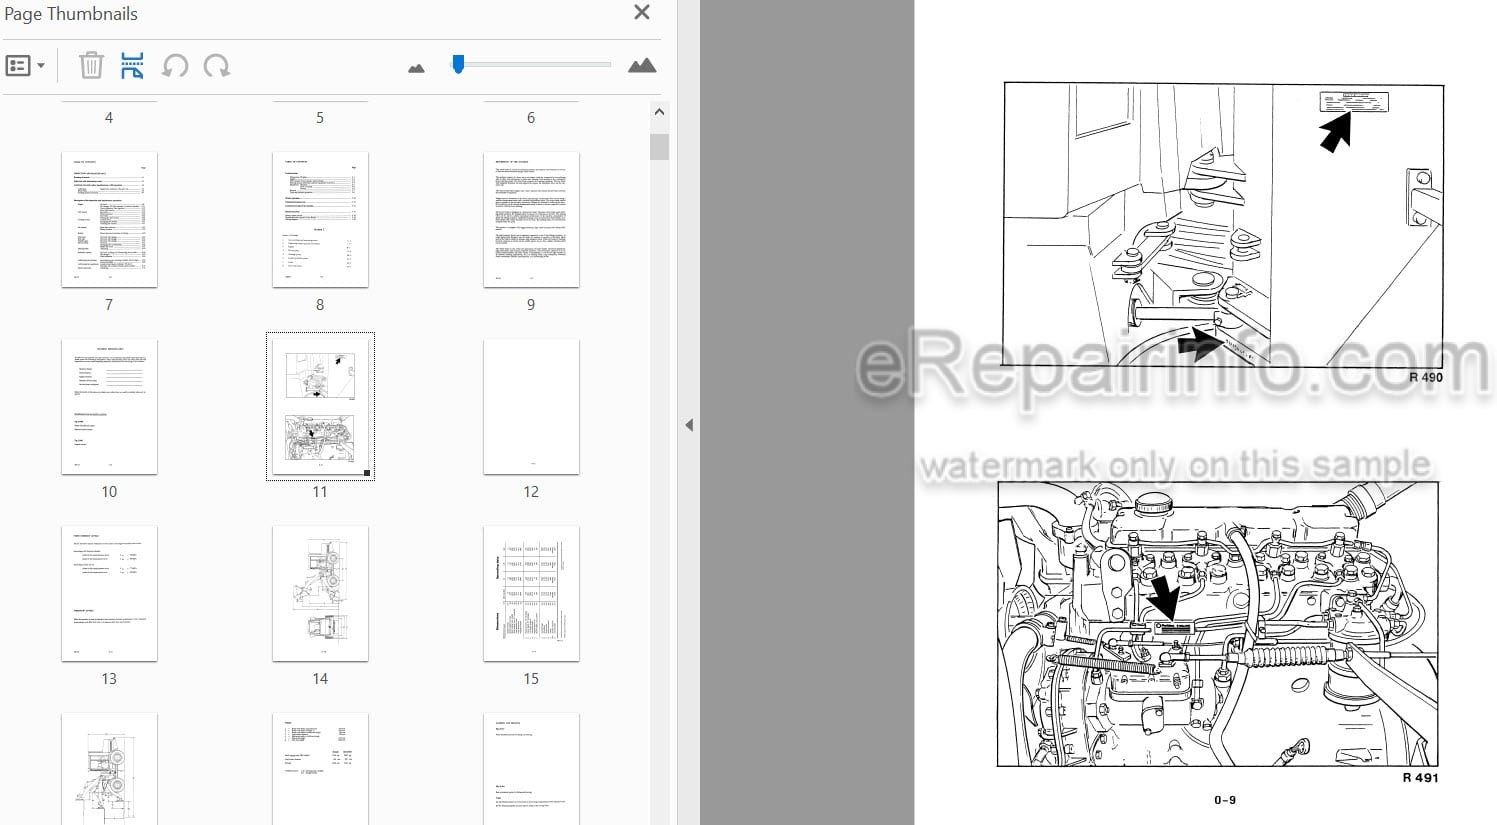Select page 9 thumbnail
The width and height of the screenshot is (1497, 825).
click(531, 220)
